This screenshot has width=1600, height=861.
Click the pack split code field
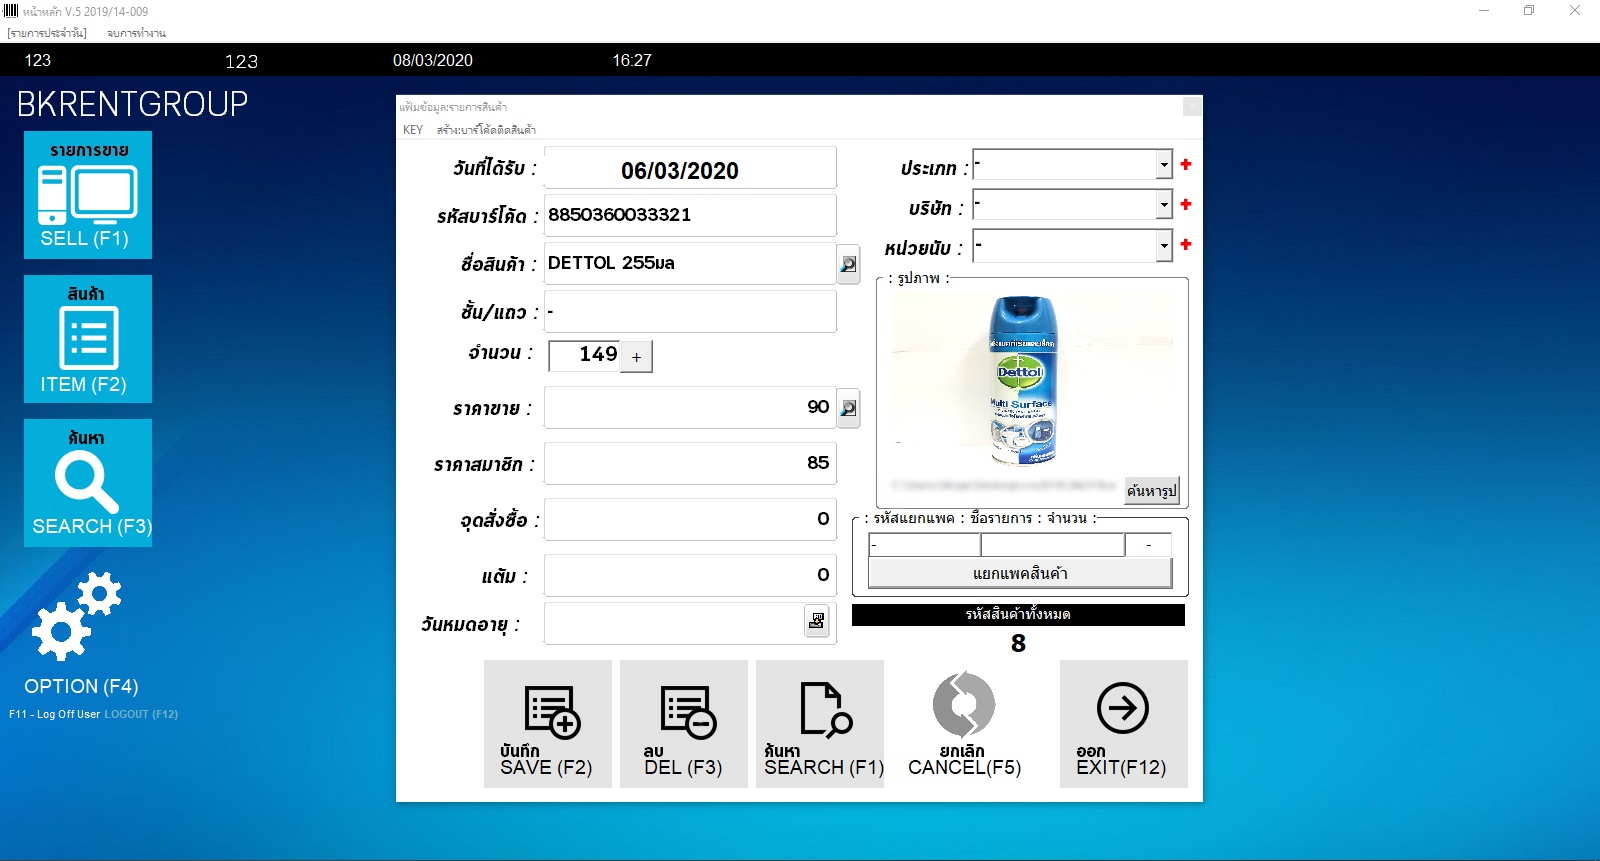[924, 545]
